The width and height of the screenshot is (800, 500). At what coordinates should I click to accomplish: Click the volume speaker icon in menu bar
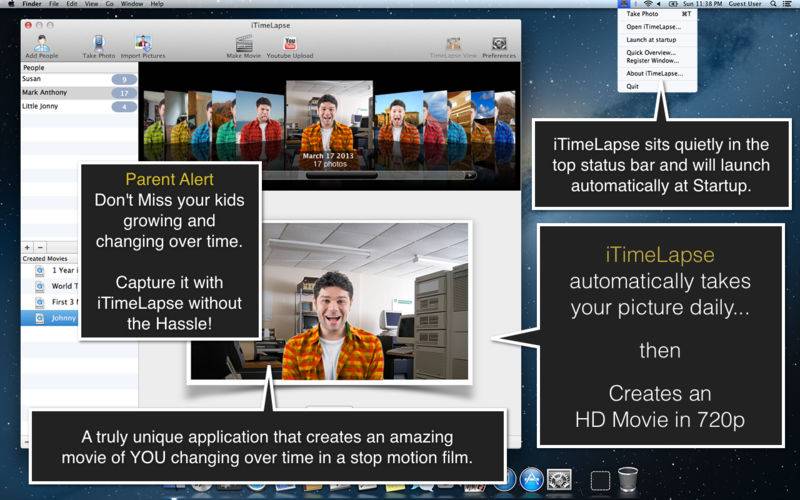click(659, 4)
